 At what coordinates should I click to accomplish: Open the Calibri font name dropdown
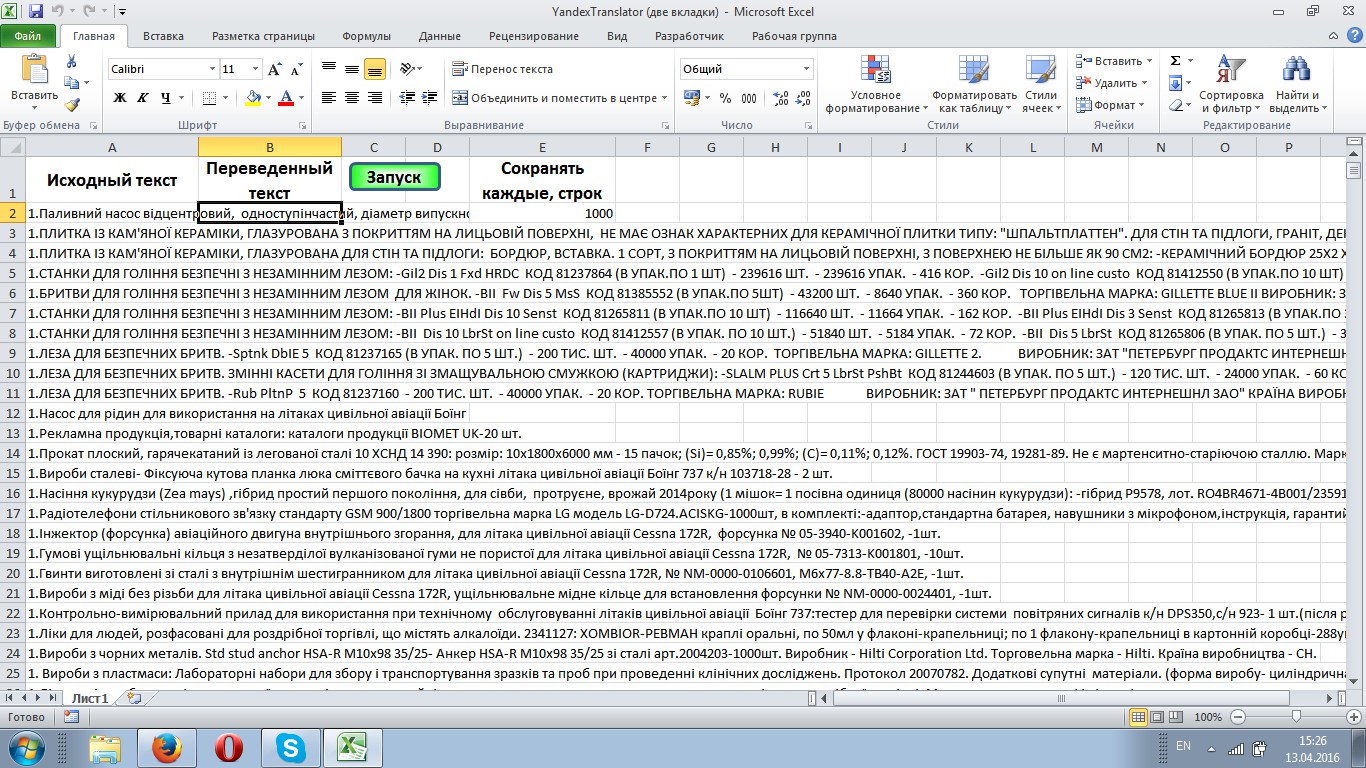212,69
